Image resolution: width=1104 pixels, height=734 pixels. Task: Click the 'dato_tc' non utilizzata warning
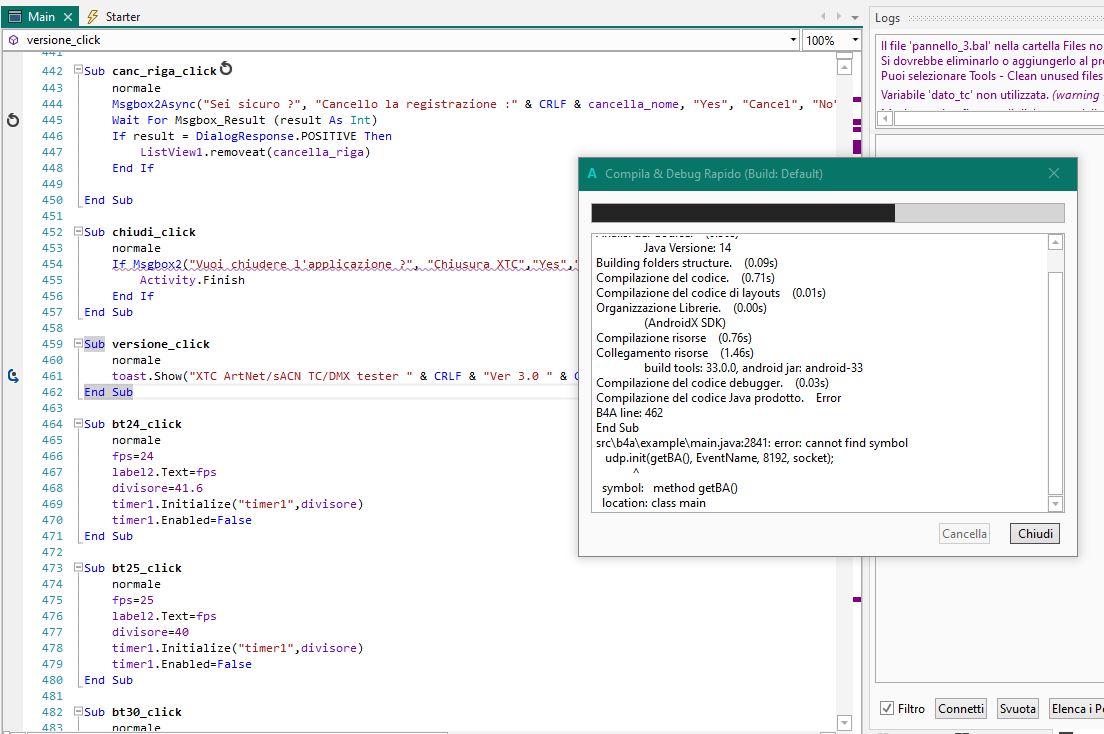pos(991,94)
